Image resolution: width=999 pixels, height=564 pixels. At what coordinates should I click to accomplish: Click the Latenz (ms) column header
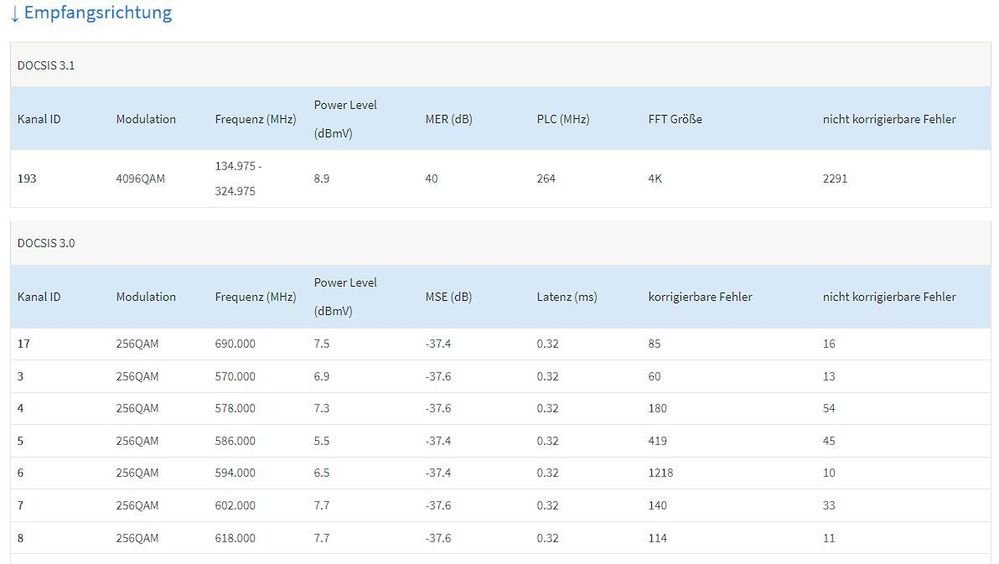(x=566, y=297)
